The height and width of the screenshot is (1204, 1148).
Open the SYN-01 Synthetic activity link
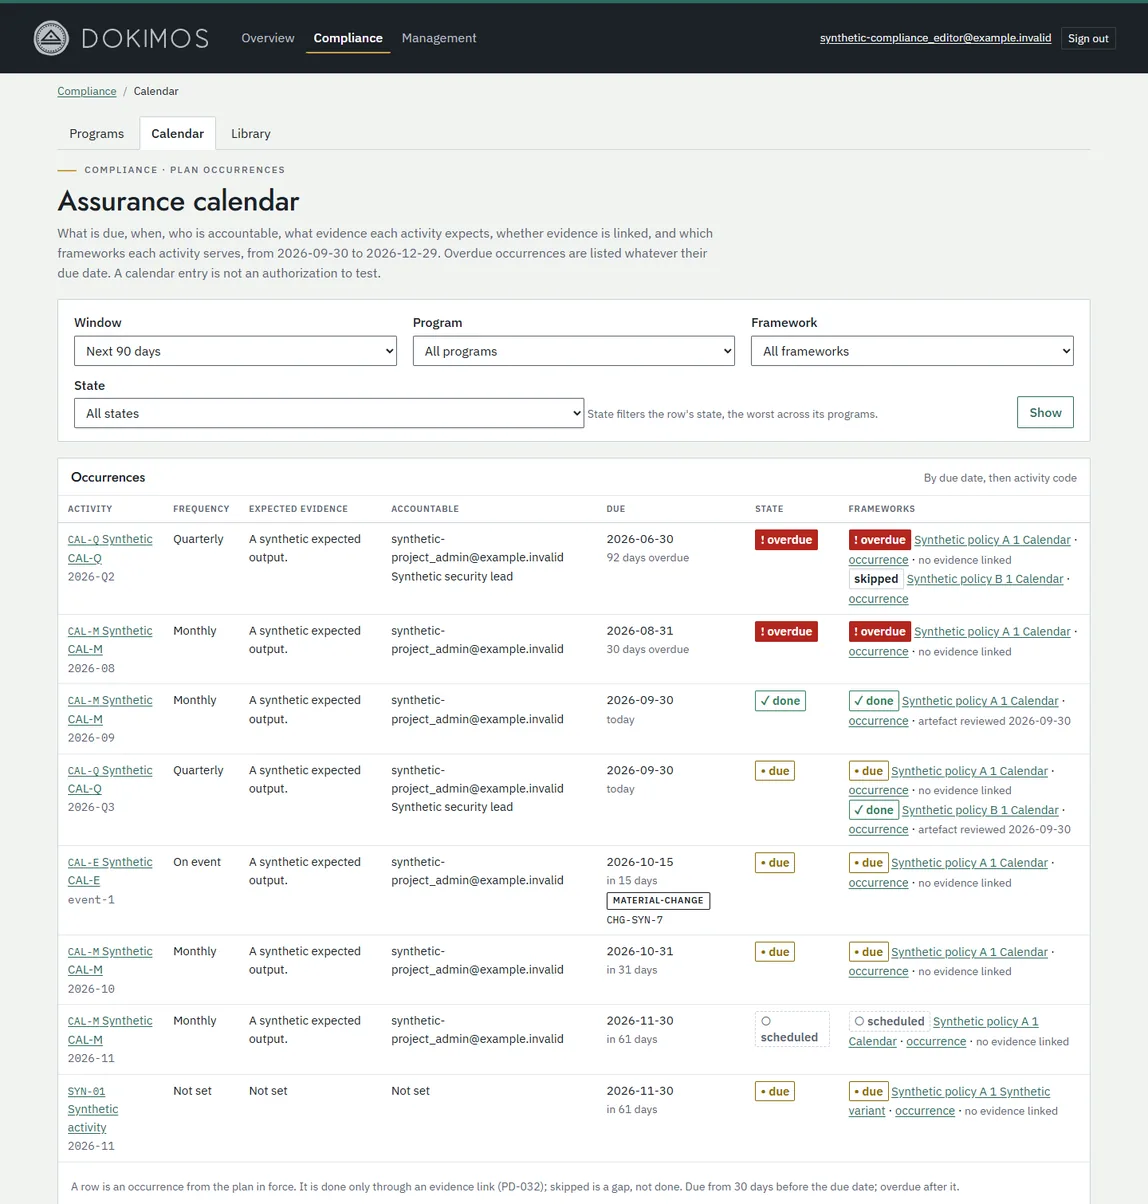click(x=93, y=1109)
